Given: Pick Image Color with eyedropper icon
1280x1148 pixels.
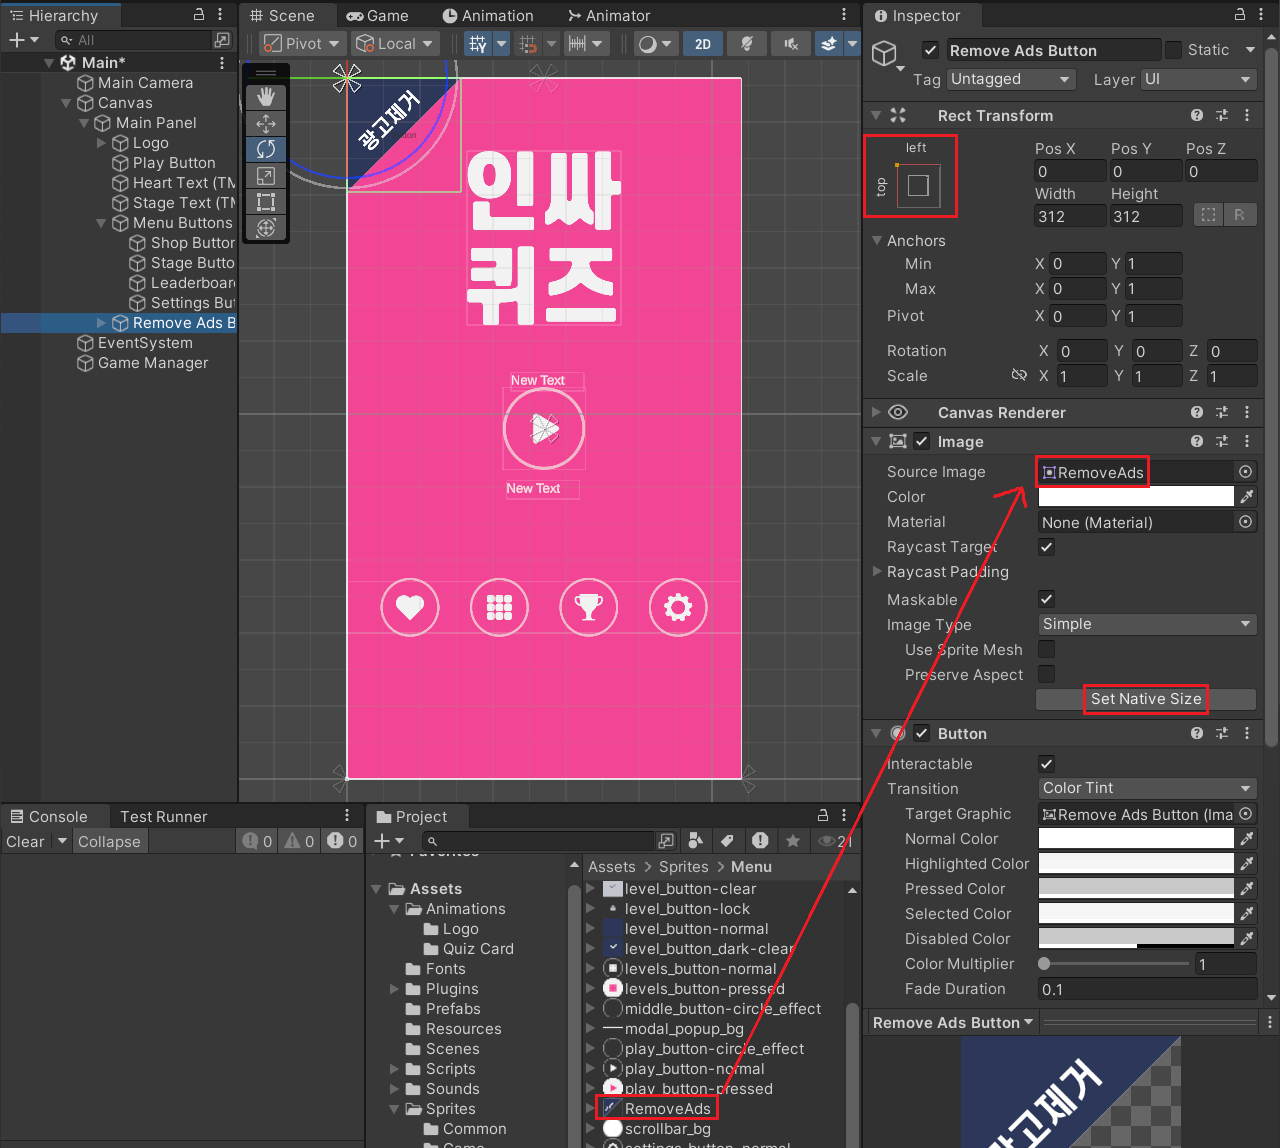Looking at the screenshot, I should pyautogui.click(x=1247, y=497).
